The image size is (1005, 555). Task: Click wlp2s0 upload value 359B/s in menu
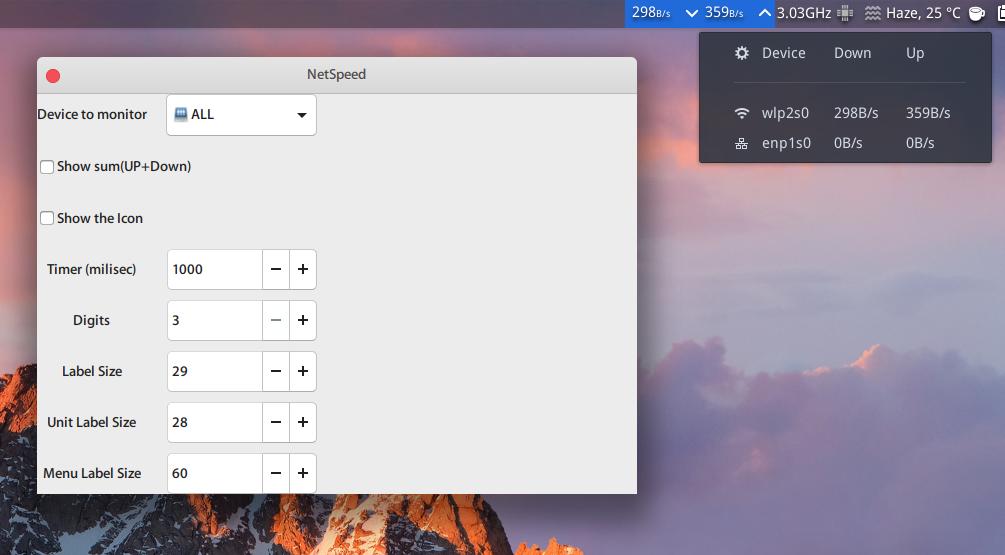coord(927,113)
